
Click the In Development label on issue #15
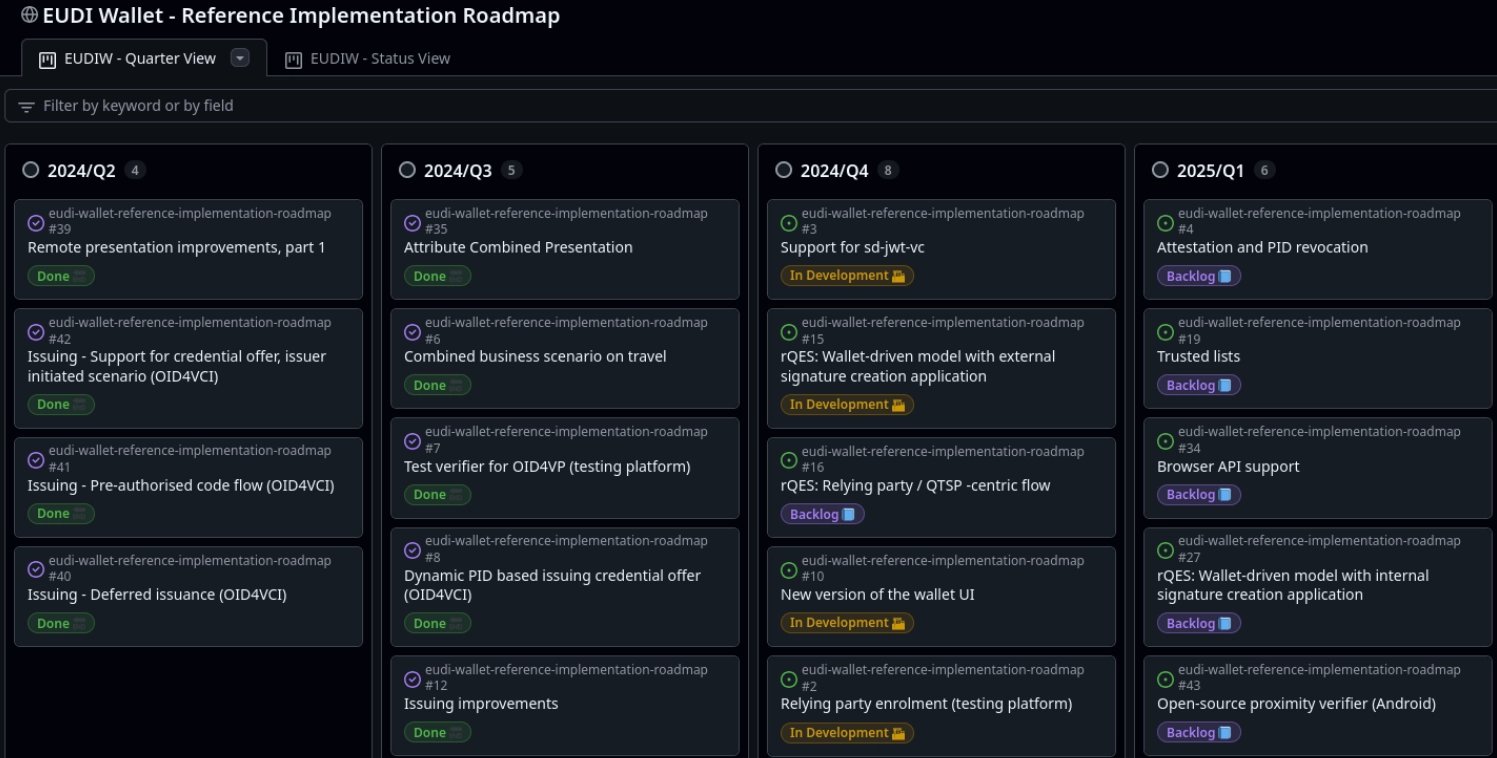pos(846,405)
